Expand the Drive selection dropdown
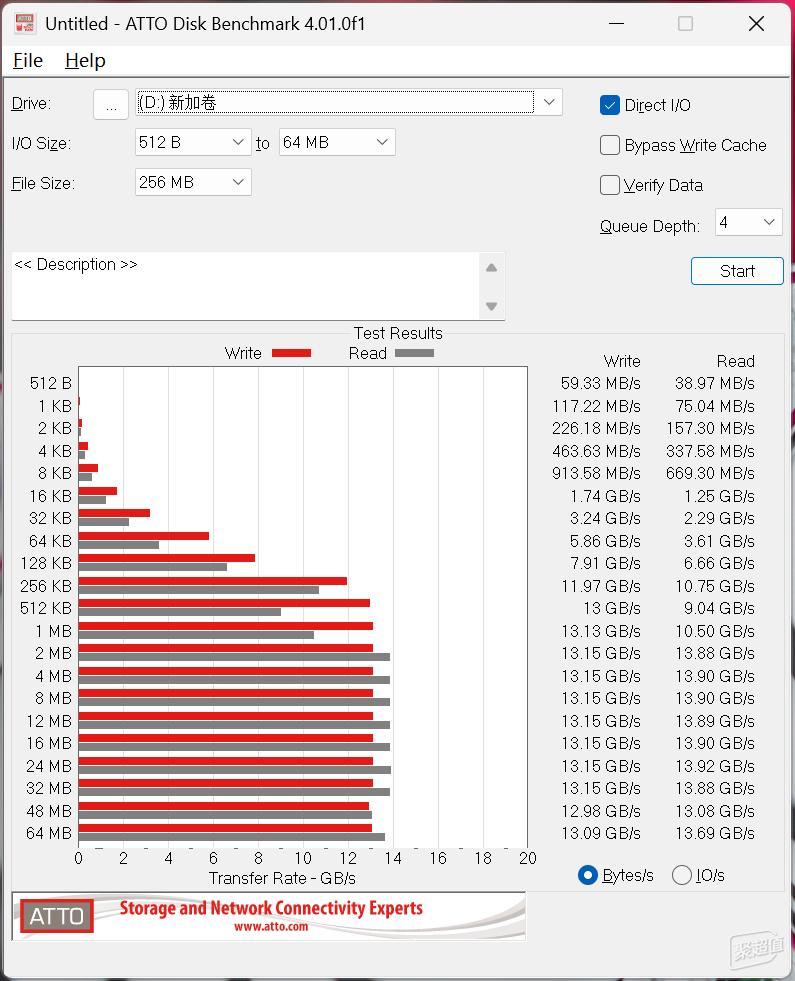 549,103
